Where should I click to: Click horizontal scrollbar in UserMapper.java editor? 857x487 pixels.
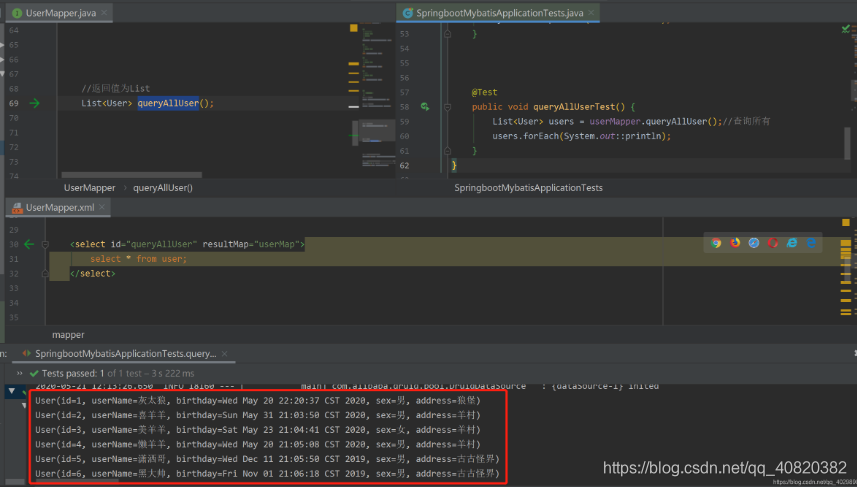[132, 175]
